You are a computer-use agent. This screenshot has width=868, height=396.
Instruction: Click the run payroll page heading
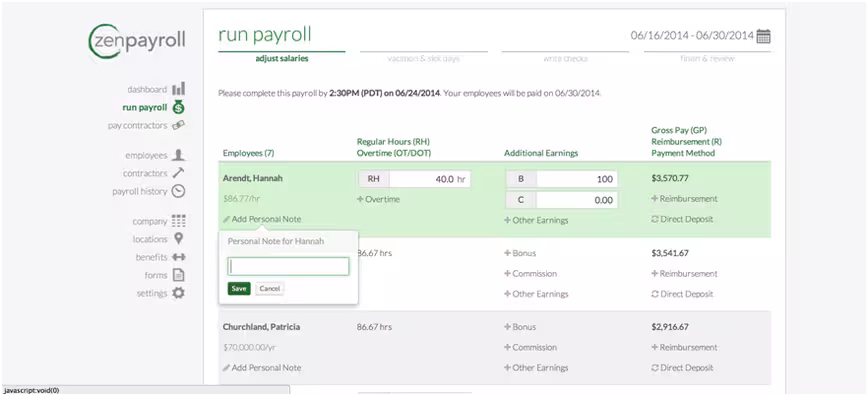(x=265, y=34)
